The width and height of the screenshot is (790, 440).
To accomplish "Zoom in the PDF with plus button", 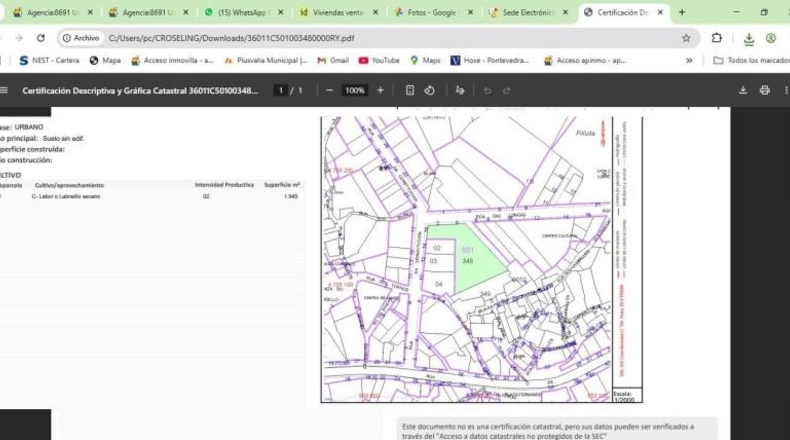I will pos(380,90).
